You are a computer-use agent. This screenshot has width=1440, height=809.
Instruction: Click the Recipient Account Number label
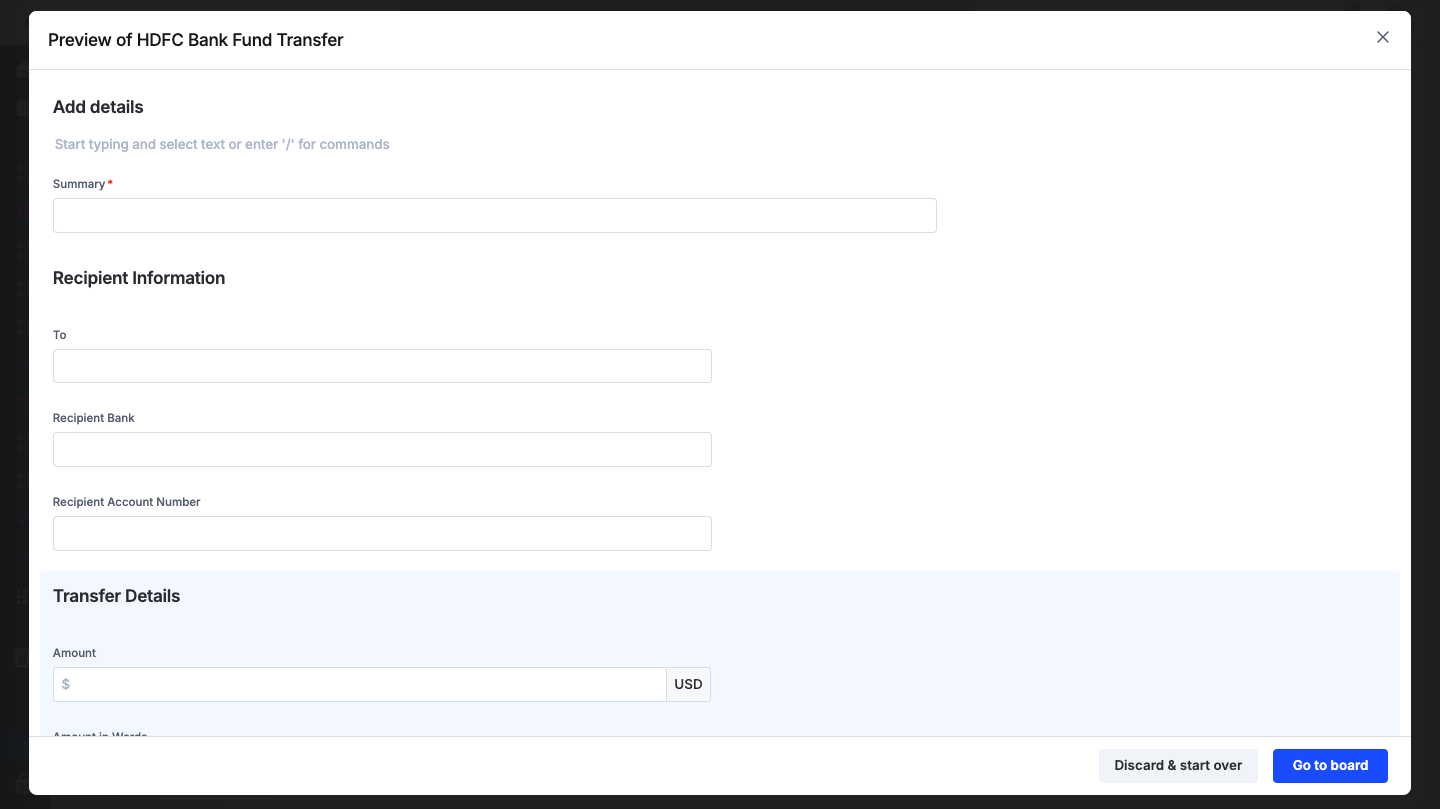click(x=127, y=502)
